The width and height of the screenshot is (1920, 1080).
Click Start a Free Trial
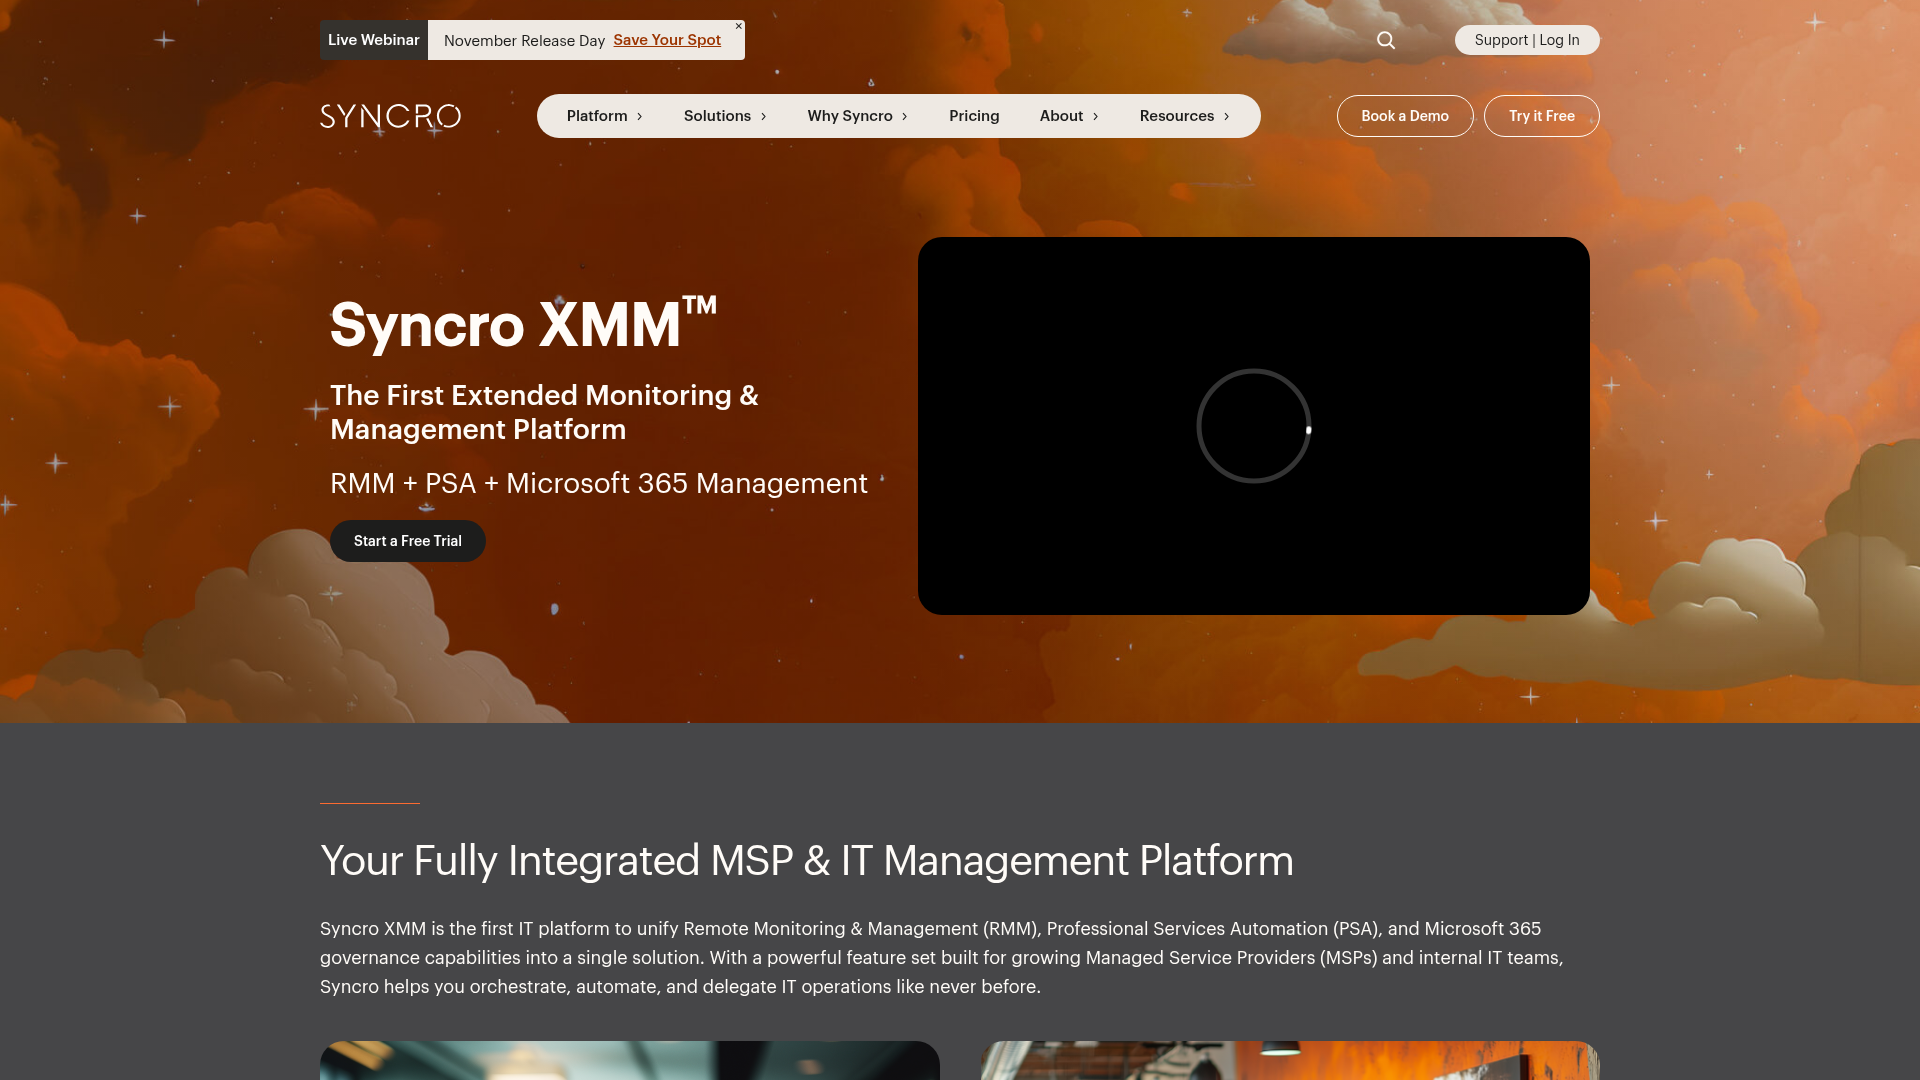click(407, 540)
